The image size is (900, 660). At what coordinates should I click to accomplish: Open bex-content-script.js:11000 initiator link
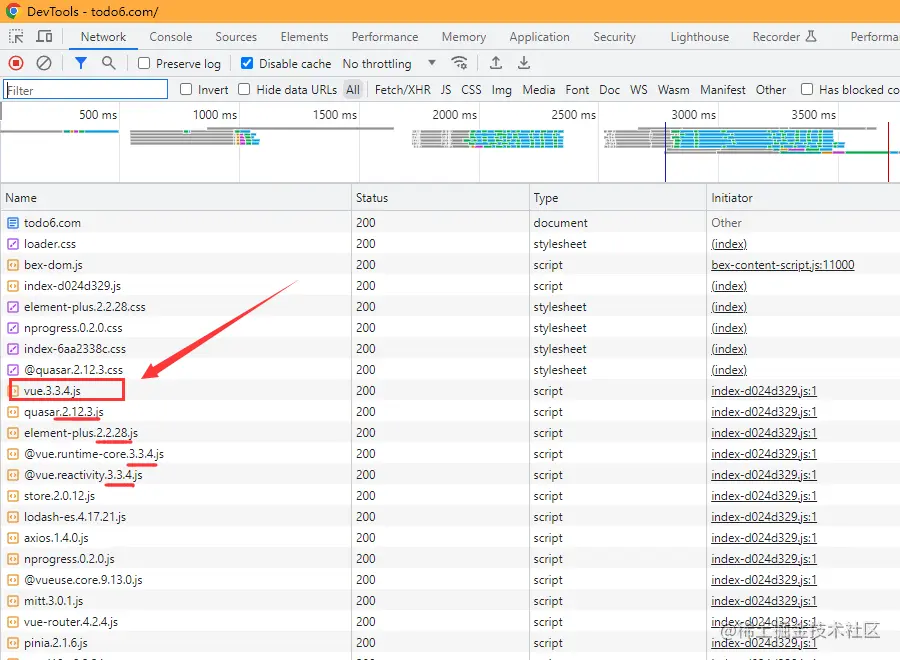tap(782, 265)
